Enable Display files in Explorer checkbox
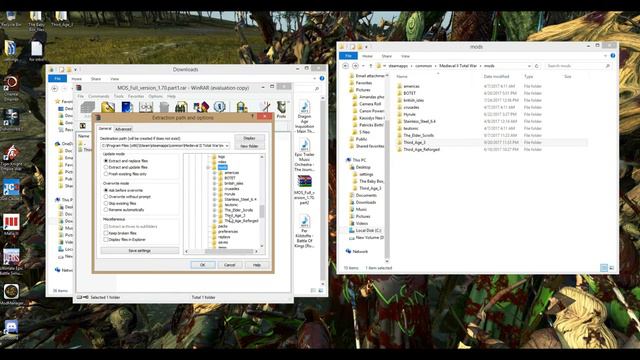 pos(106,240)
